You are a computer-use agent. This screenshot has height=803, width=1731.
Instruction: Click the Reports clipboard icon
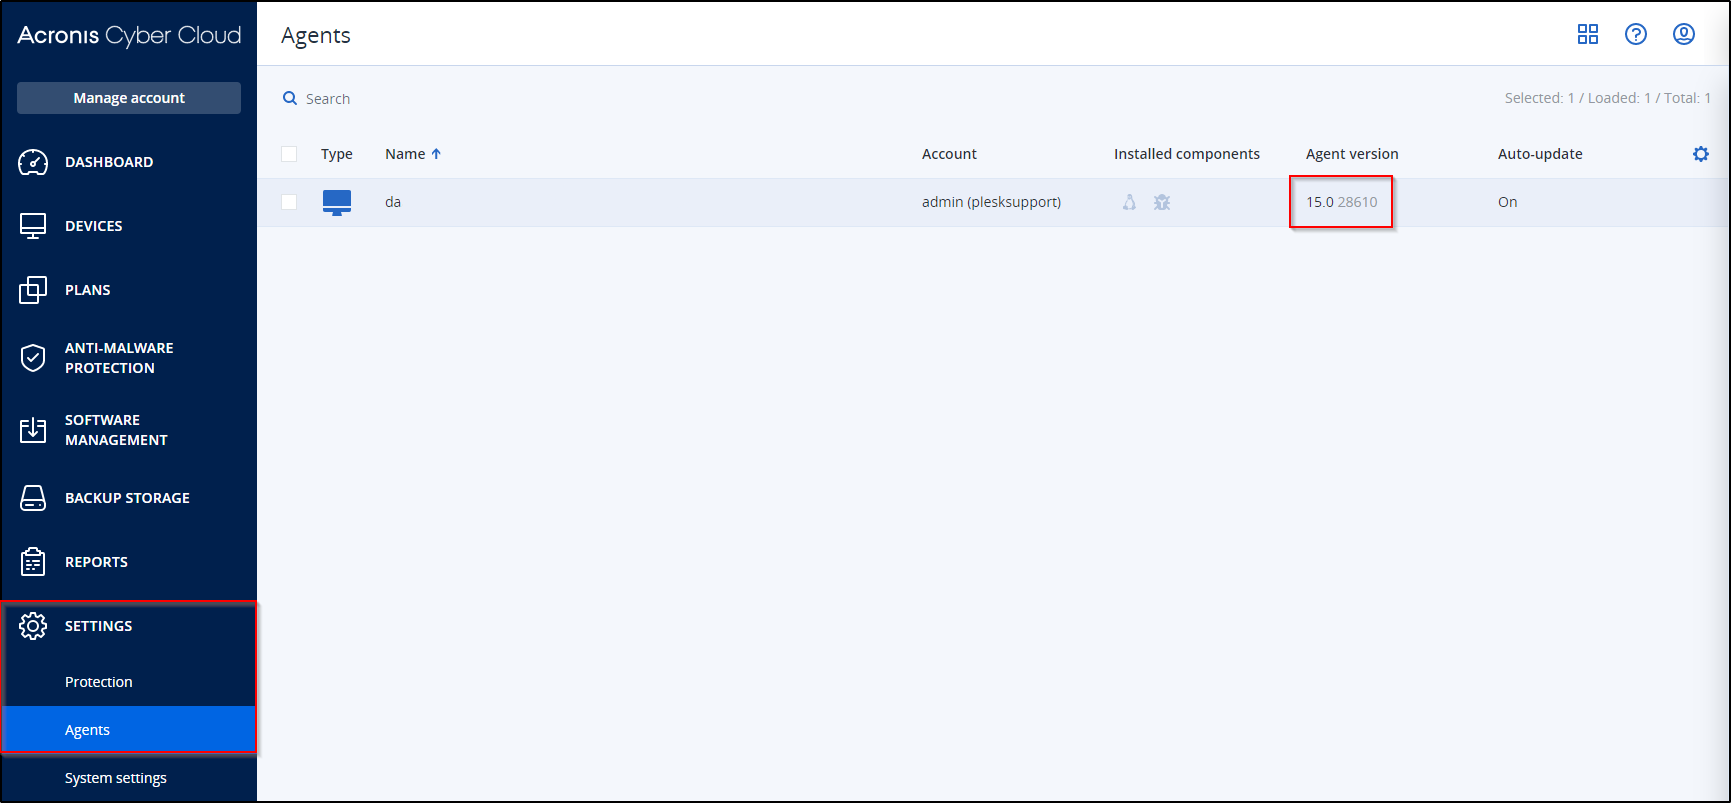33,562
